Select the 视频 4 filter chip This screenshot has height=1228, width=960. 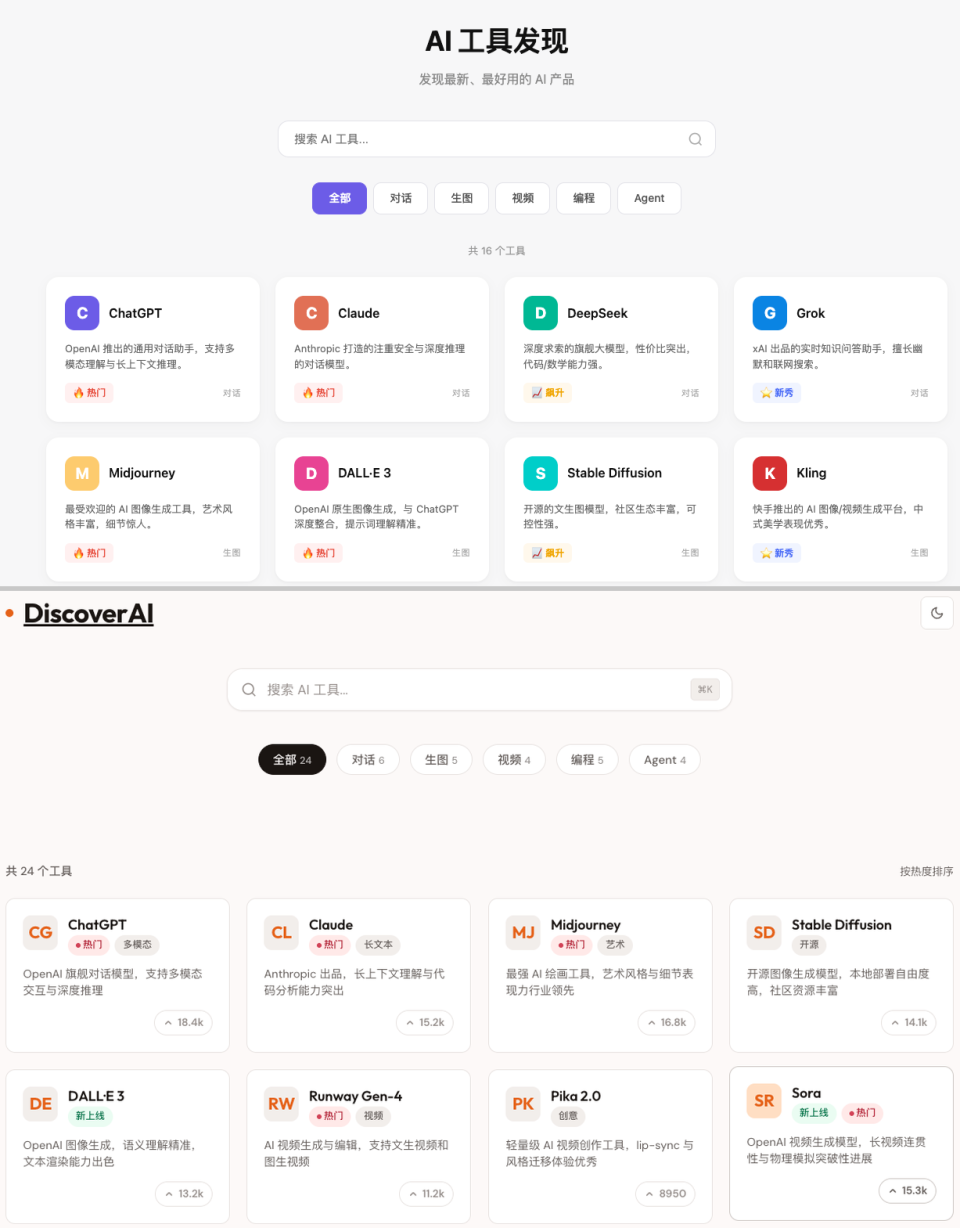click(x=514, y=760)
